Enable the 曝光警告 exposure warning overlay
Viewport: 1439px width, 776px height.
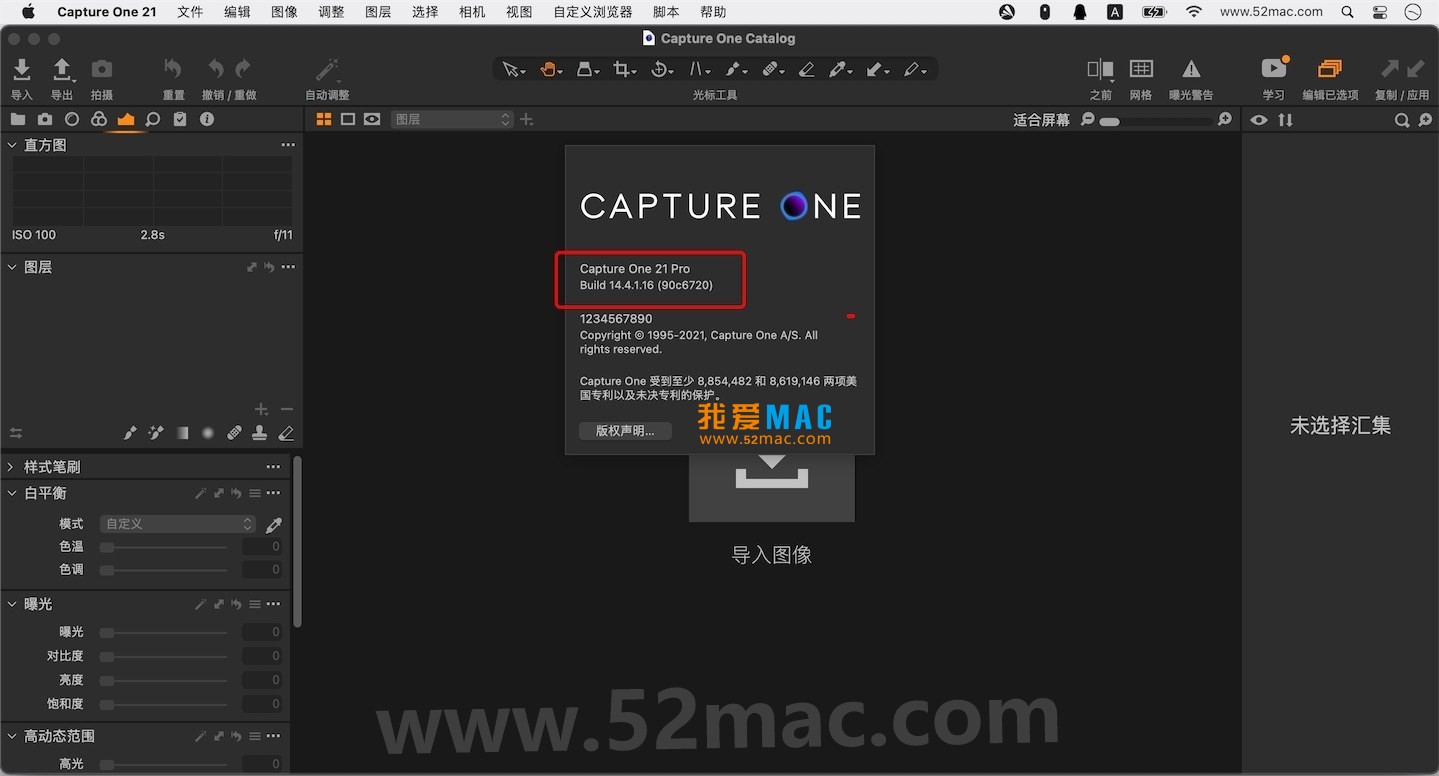click(x=1190, y=75)
